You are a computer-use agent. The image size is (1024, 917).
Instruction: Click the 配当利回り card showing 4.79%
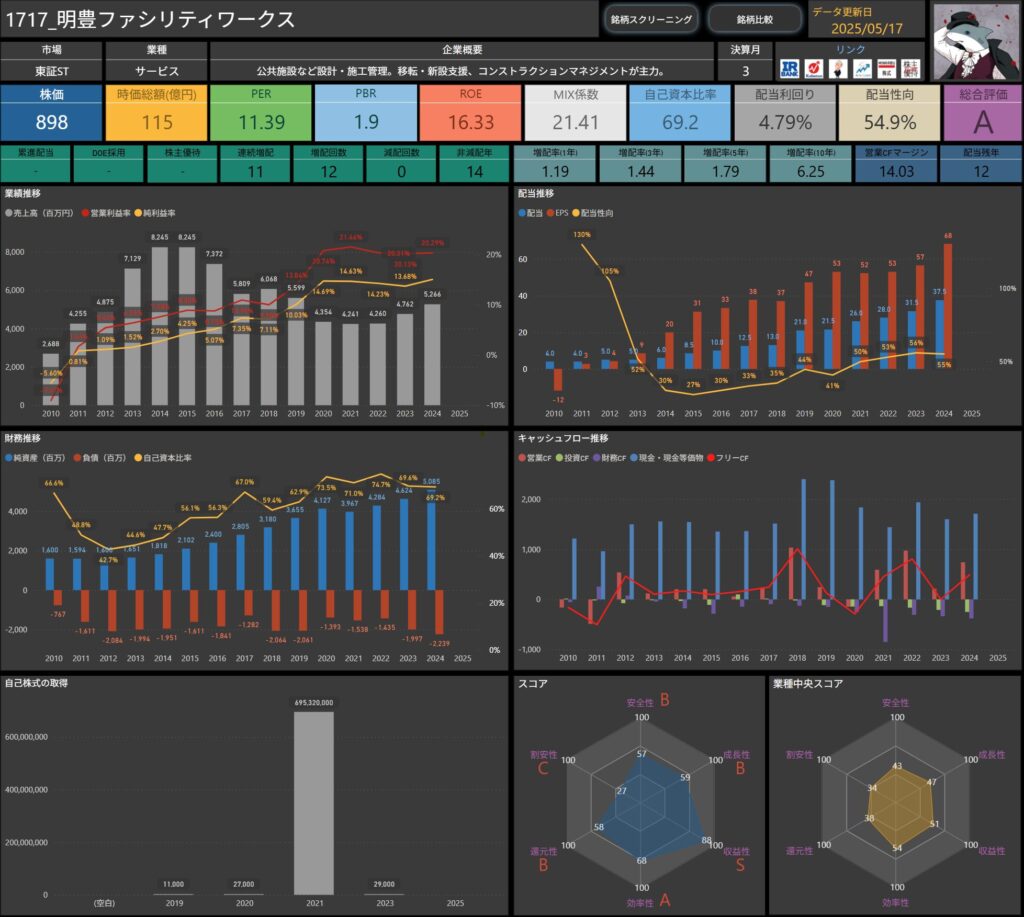[x=785, y=112]
